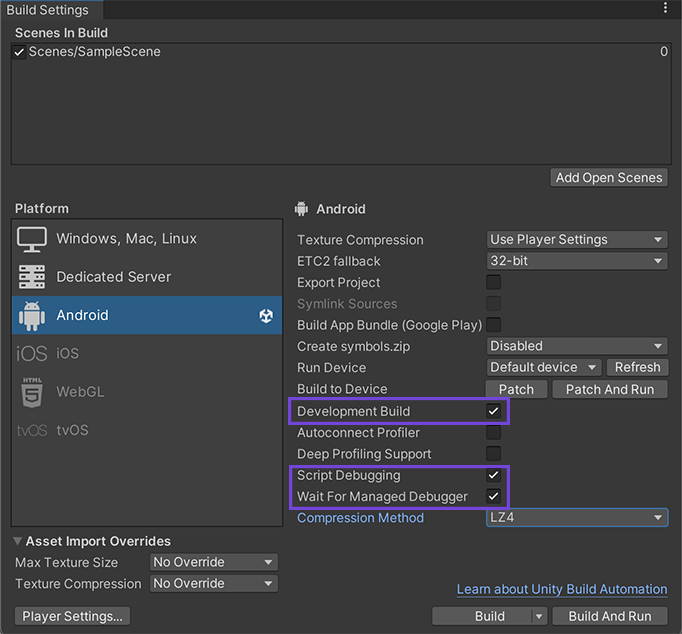Toggle the Scenes/SampleScene checkbox
This screenshot has width=682, height=634.
click(19, 52)
